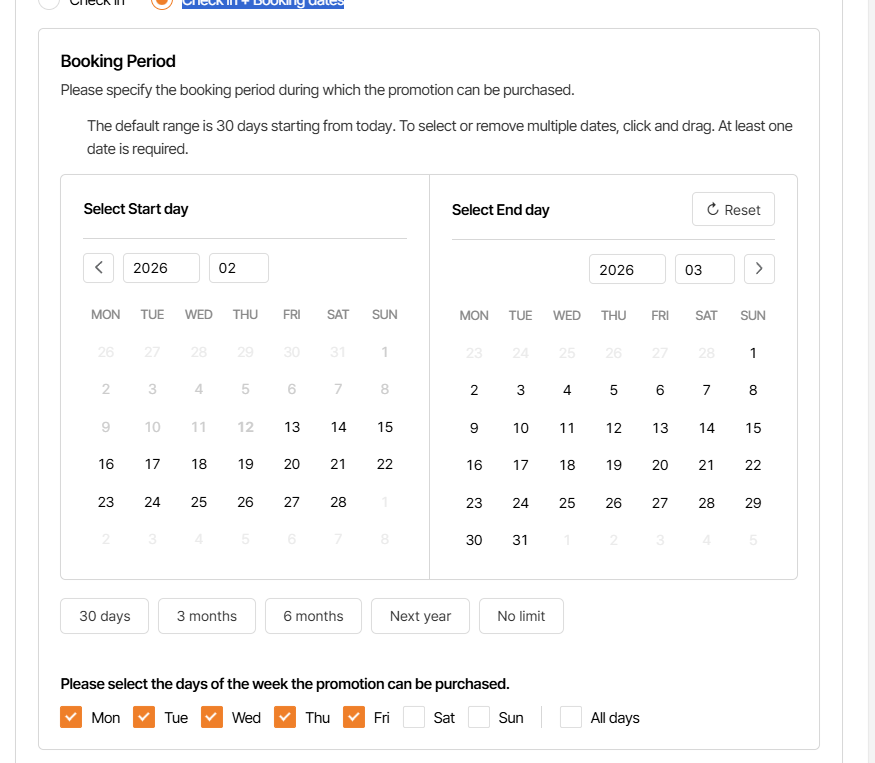Viewport: 875px width, 763px height.
Task: Select the Check in + Booking dates radio
Action: click(x=162, y=3)
